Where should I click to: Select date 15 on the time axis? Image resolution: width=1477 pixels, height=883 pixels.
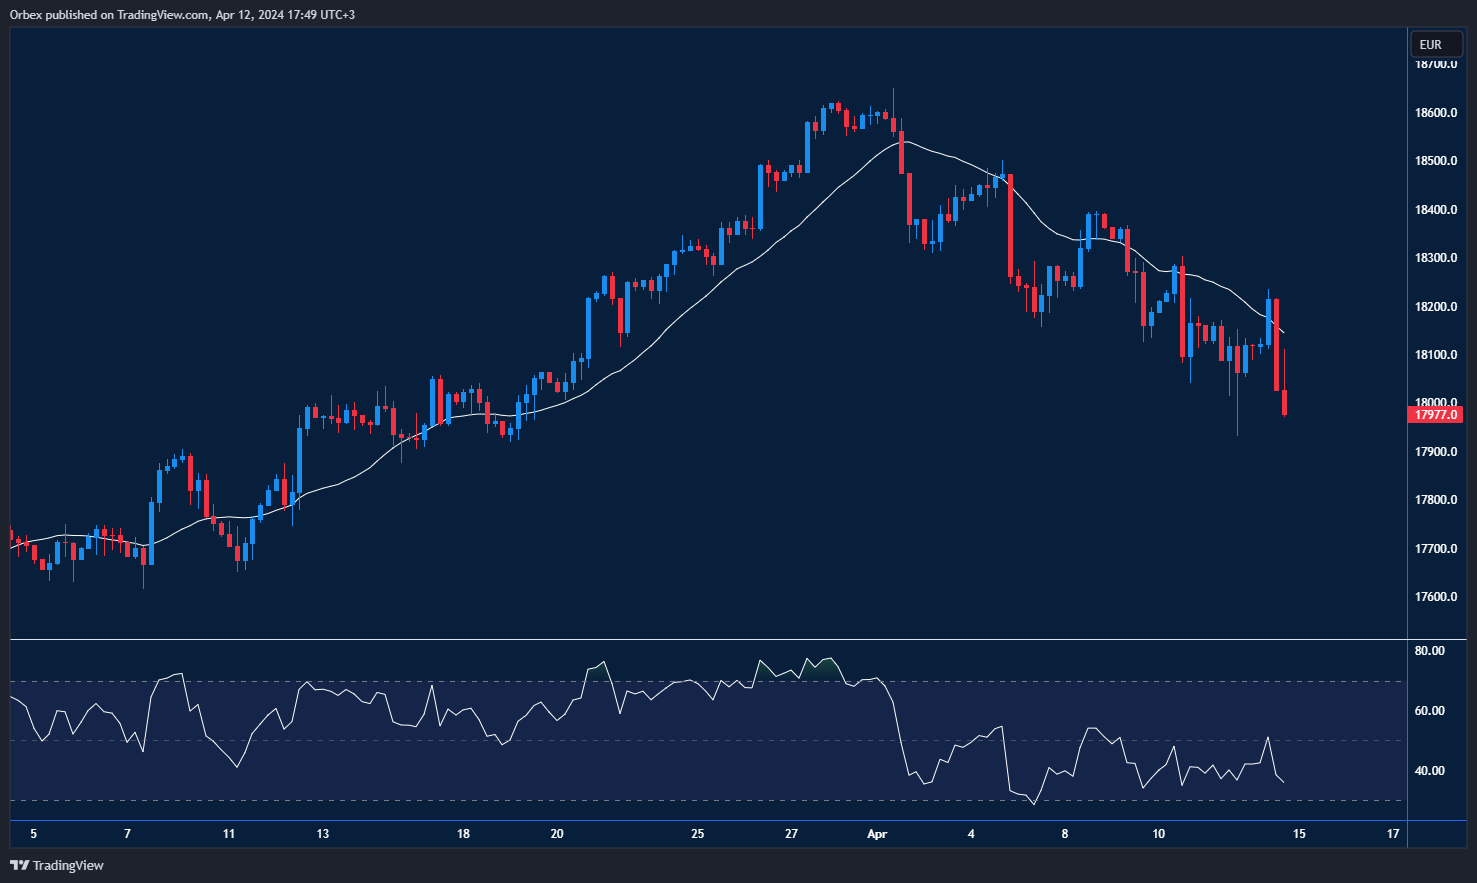1299,834
